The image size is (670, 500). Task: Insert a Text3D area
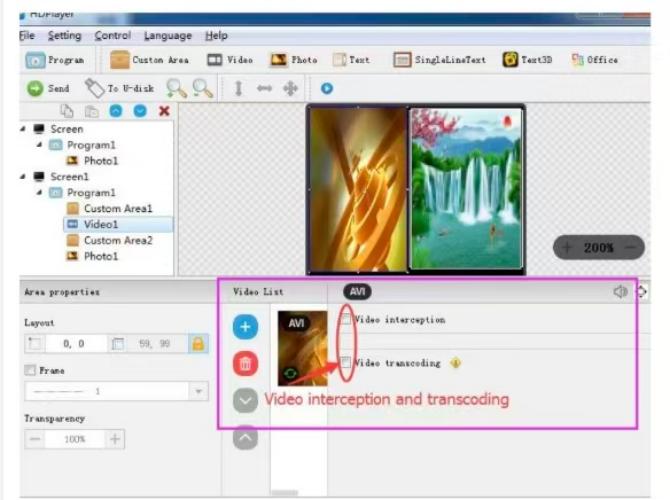pyautogui.click(x=511, y=60)
